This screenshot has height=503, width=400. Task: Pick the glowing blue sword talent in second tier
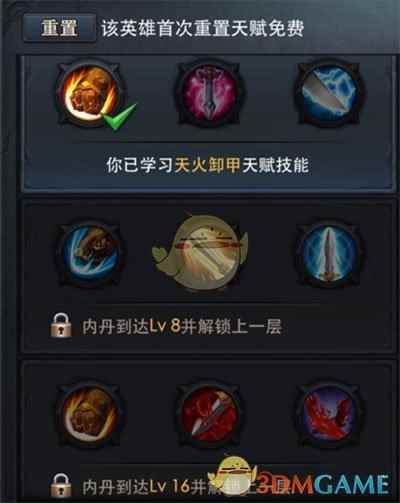(329, 254)
